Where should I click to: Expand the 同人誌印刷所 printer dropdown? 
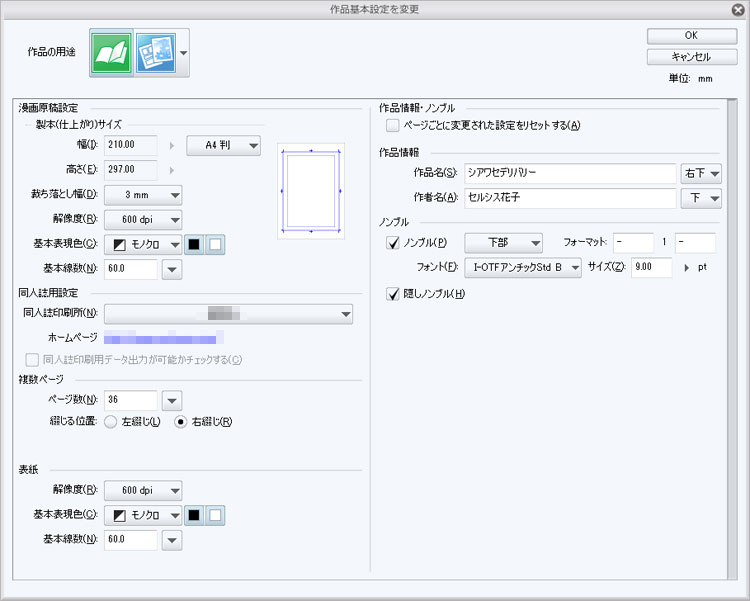(228, 314)
